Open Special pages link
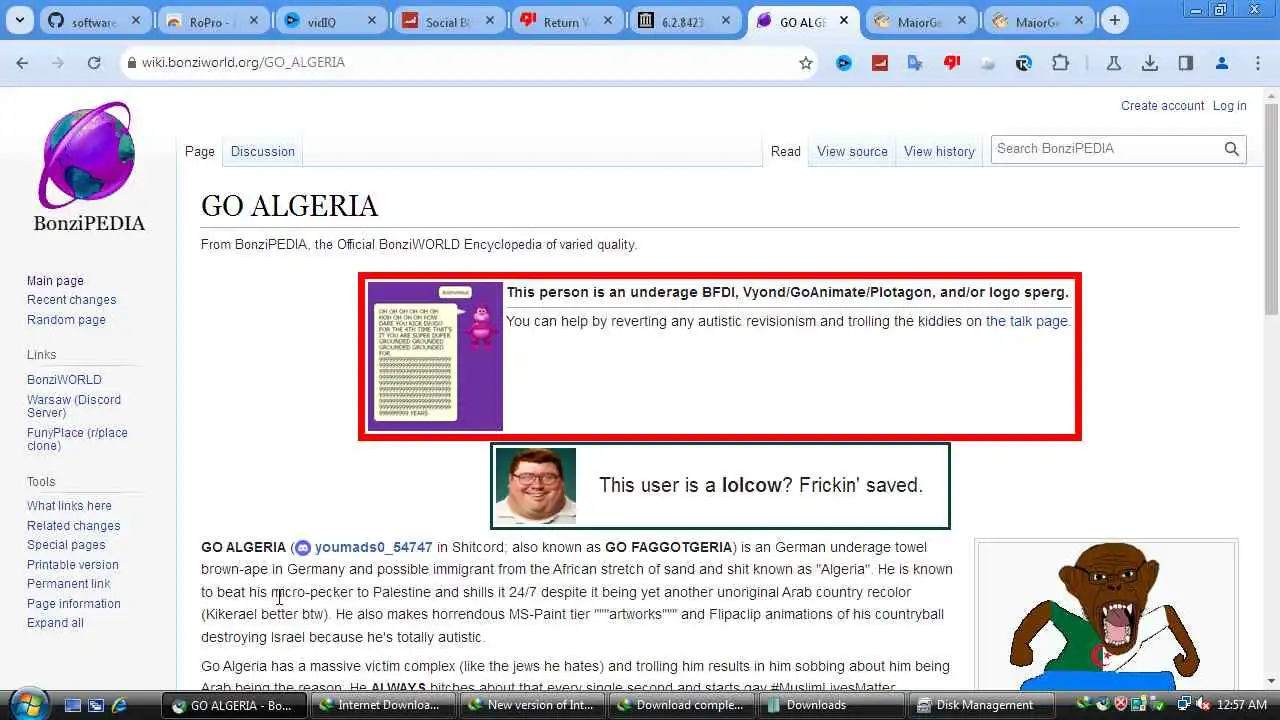This screenshot has width=1280, height=720. pyautogui.click(x=66, y=545)
